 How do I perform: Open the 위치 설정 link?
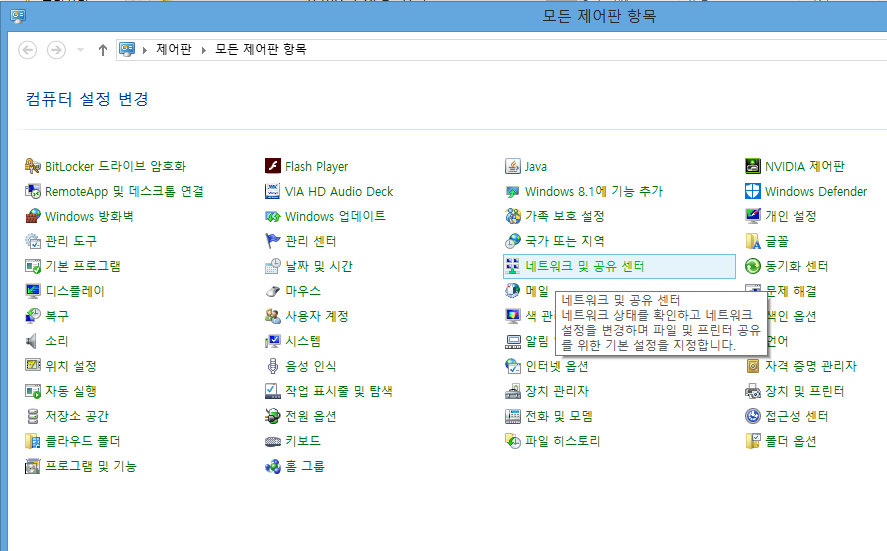[x=71, y=366]
